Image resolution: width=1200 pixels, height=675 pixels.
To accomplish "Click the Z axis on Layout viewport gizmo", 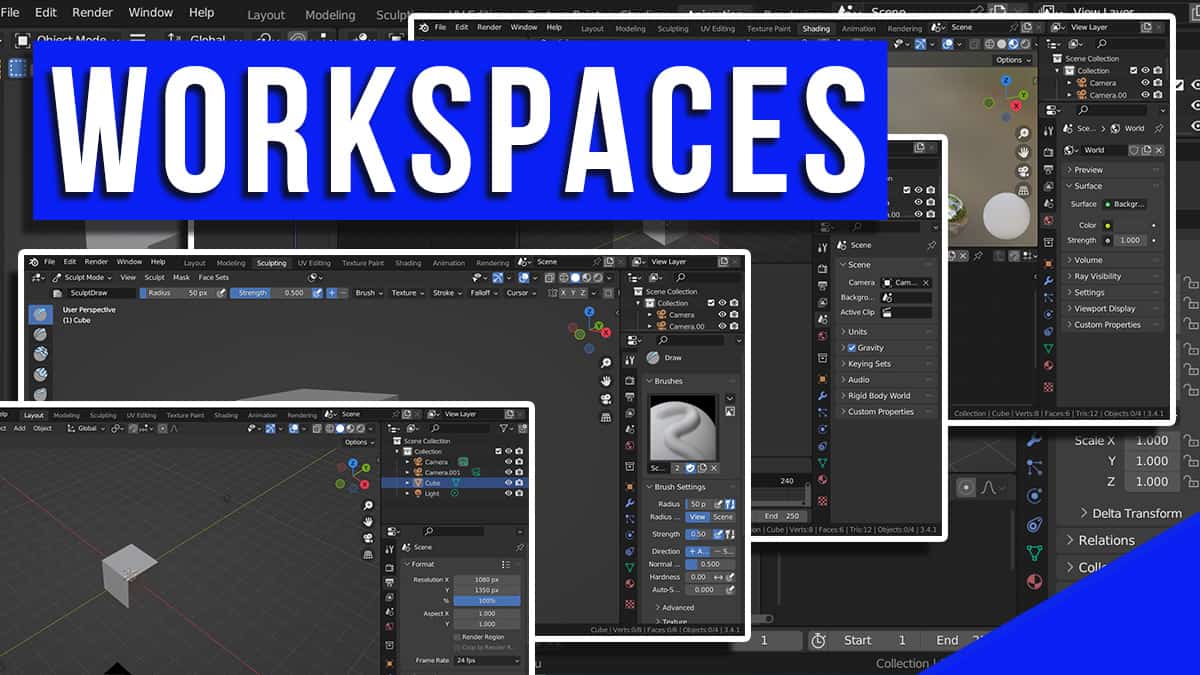I will pyautogui.click(x=353, y=464).
